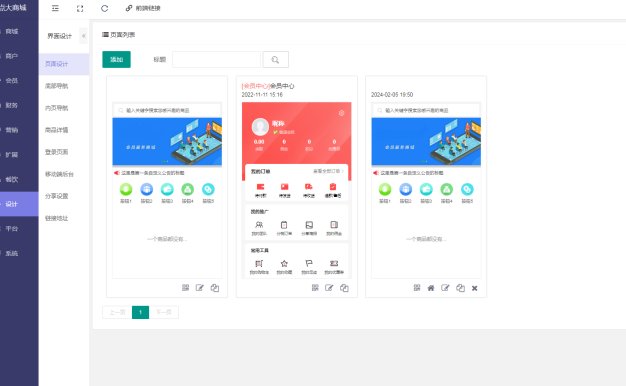
Task: Go to 分享设置 submenu item
Action: click(x=56, y=196)
